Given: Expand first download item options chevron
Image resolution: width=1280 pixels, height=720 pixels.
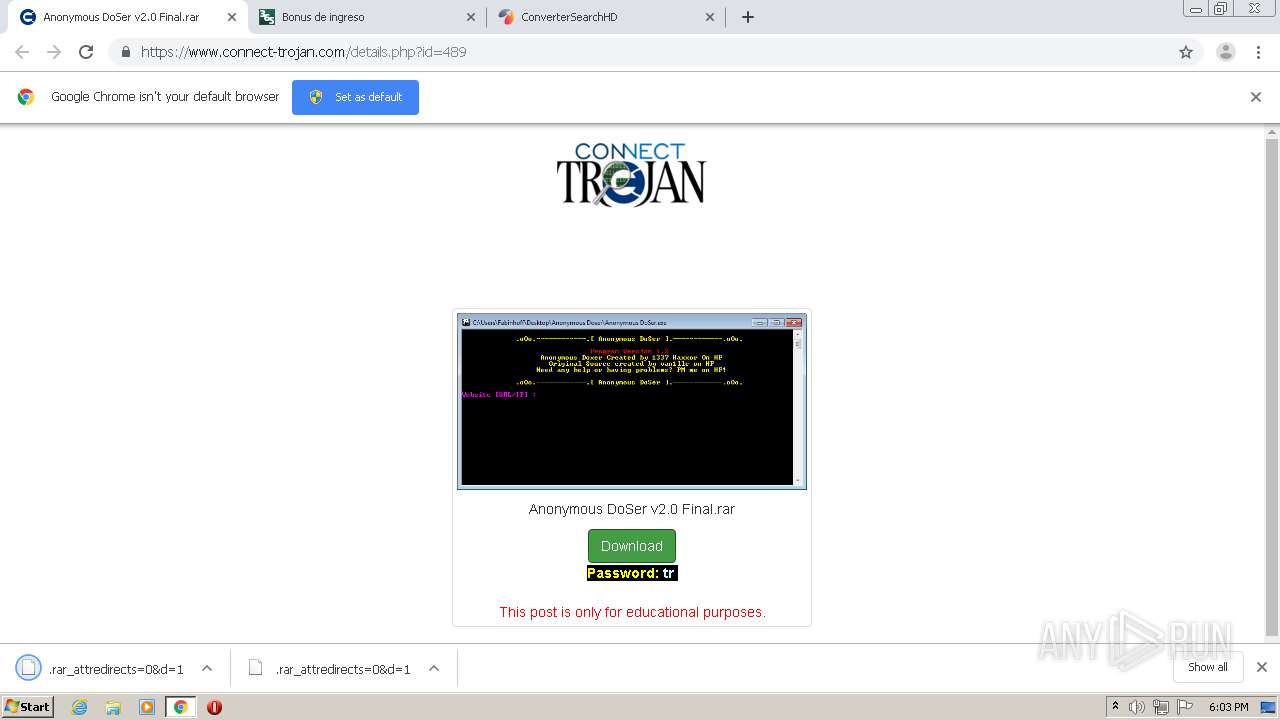Looking at the screenshot, I should click(207, 668).
